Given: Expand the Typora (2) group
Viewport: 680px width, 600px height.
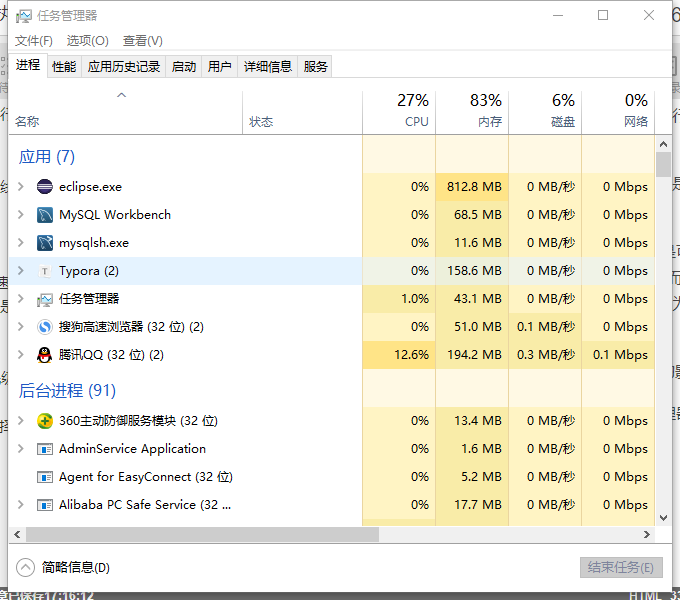Looking at the screenshot, I should pos(20,271).
